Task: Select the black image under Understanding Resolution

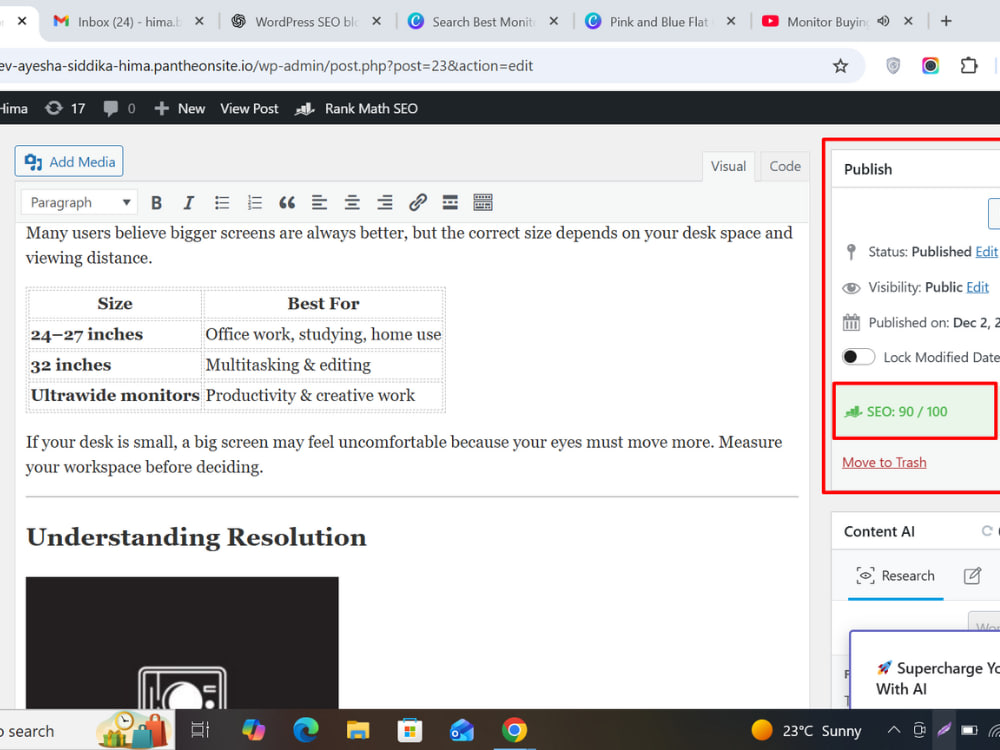Action: pos(182,643)
